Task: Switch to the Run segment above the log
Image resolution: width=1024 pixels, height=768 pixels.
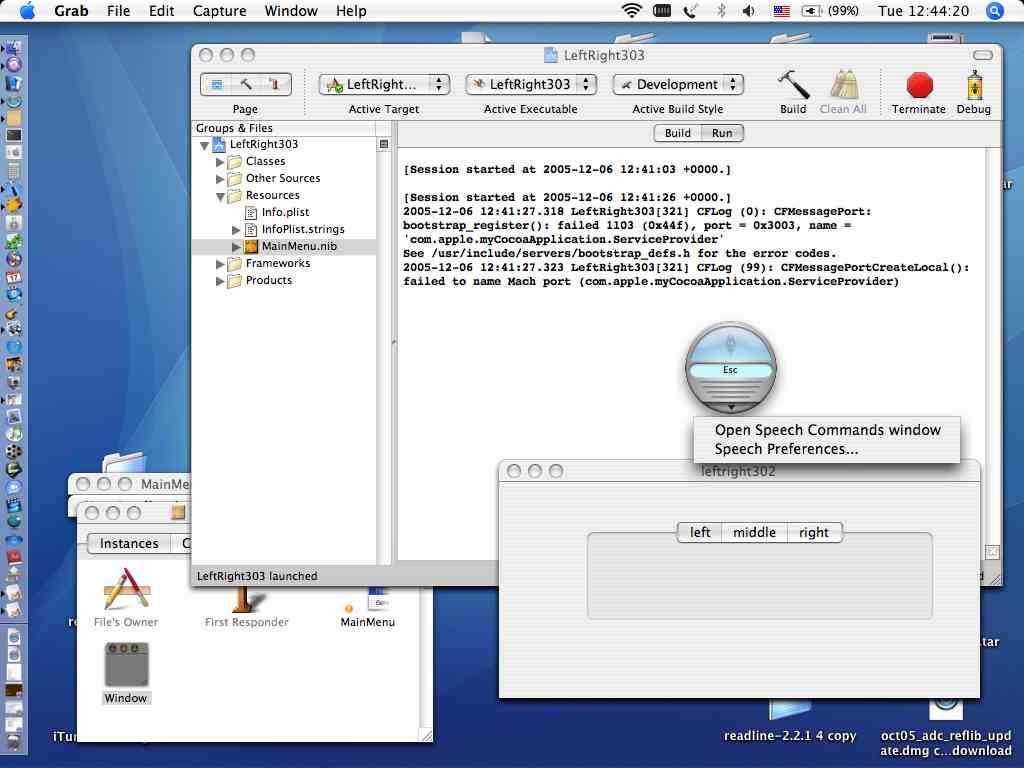Action: [x=722, y=133]
